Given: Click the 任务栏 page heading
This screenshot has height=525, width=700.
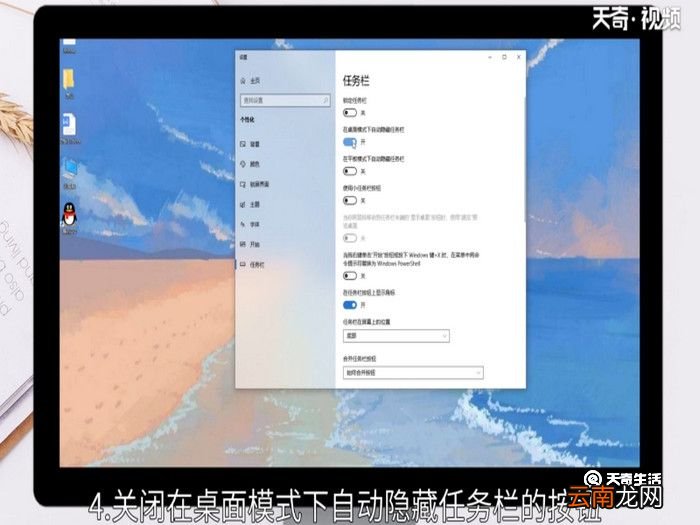Looking at the screenshot, I should (356, 81).
